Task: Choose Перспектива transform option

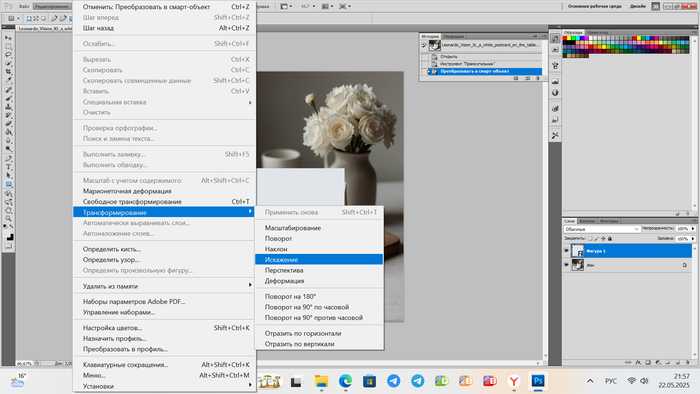Action: click(x=319, y=270)
